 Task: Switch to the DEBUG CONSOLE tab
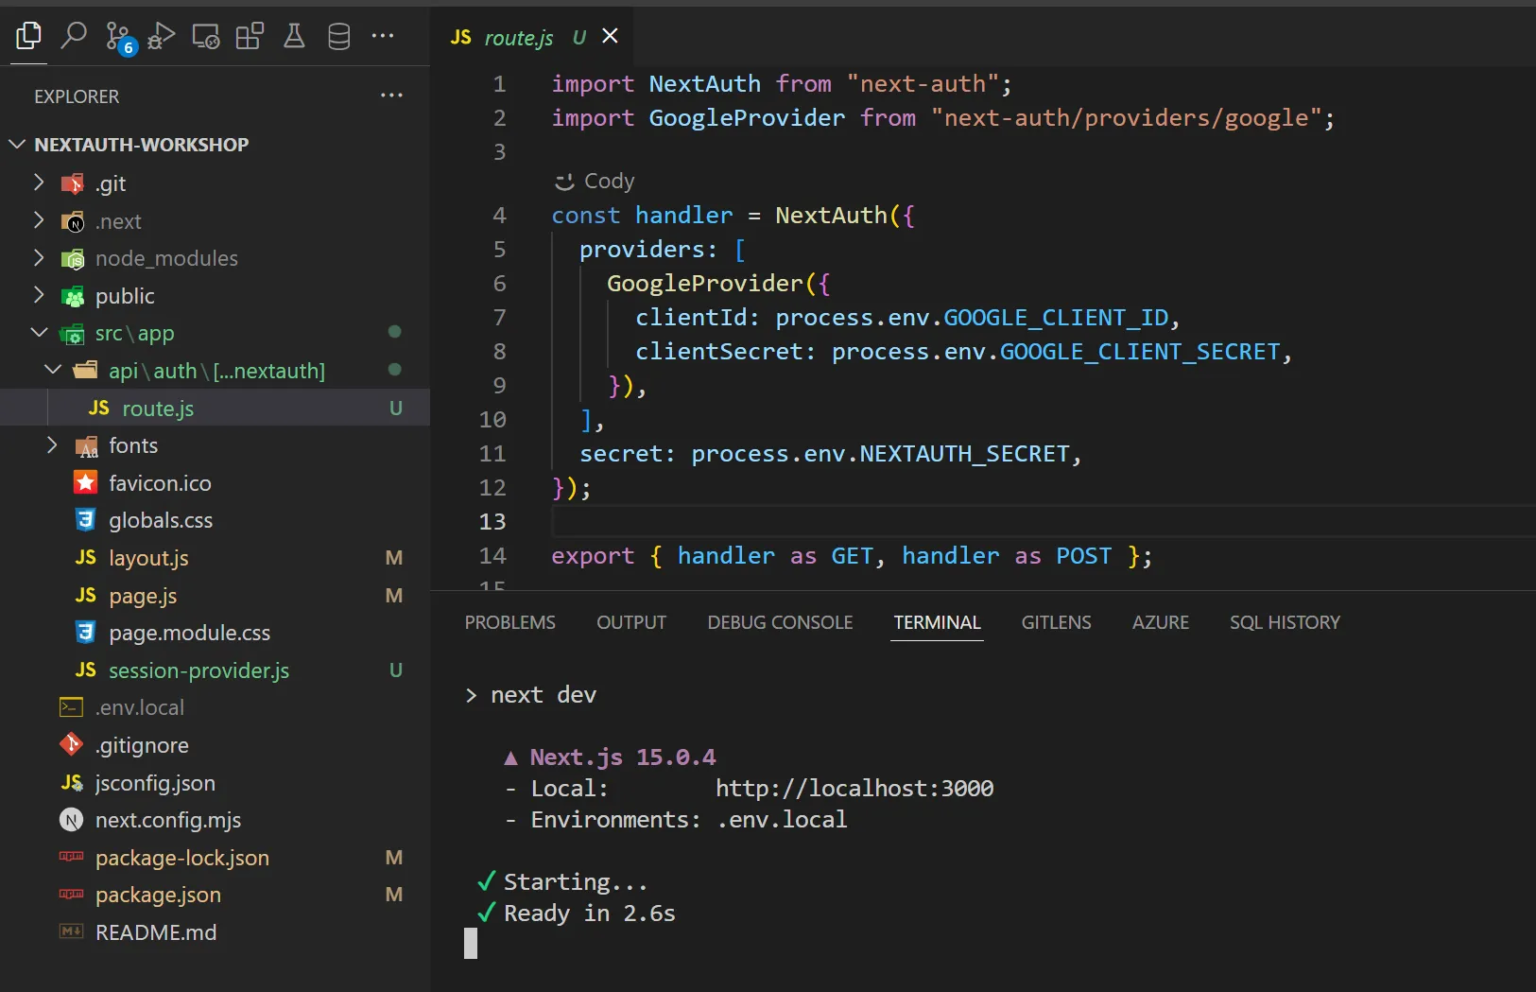(x=779, y=622)
